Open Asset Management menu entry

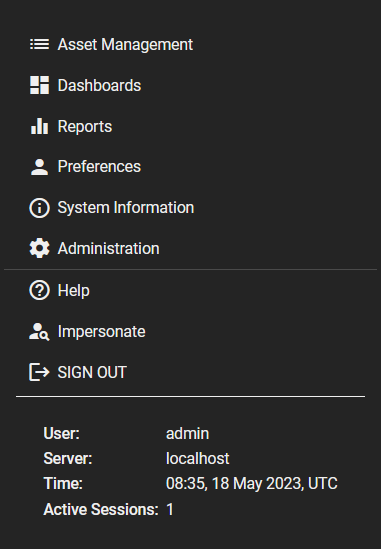tap(125, 44)
